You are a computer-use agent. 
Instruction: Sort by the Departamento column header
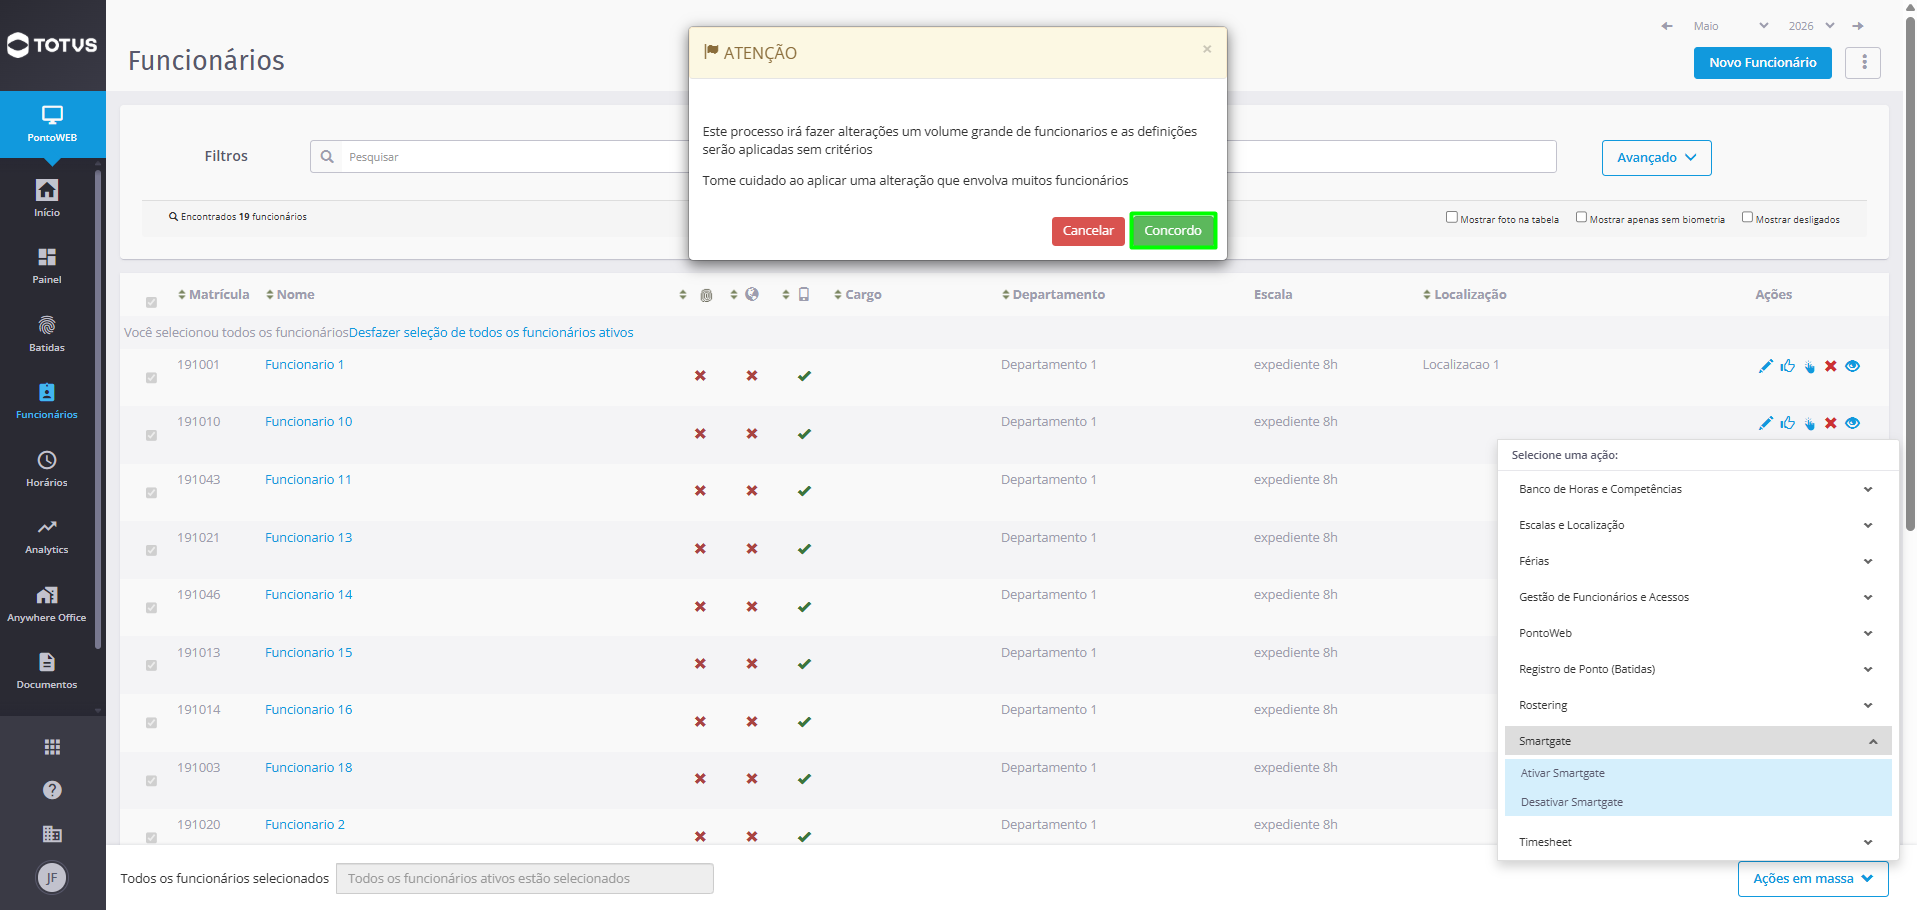[1053, 295]
